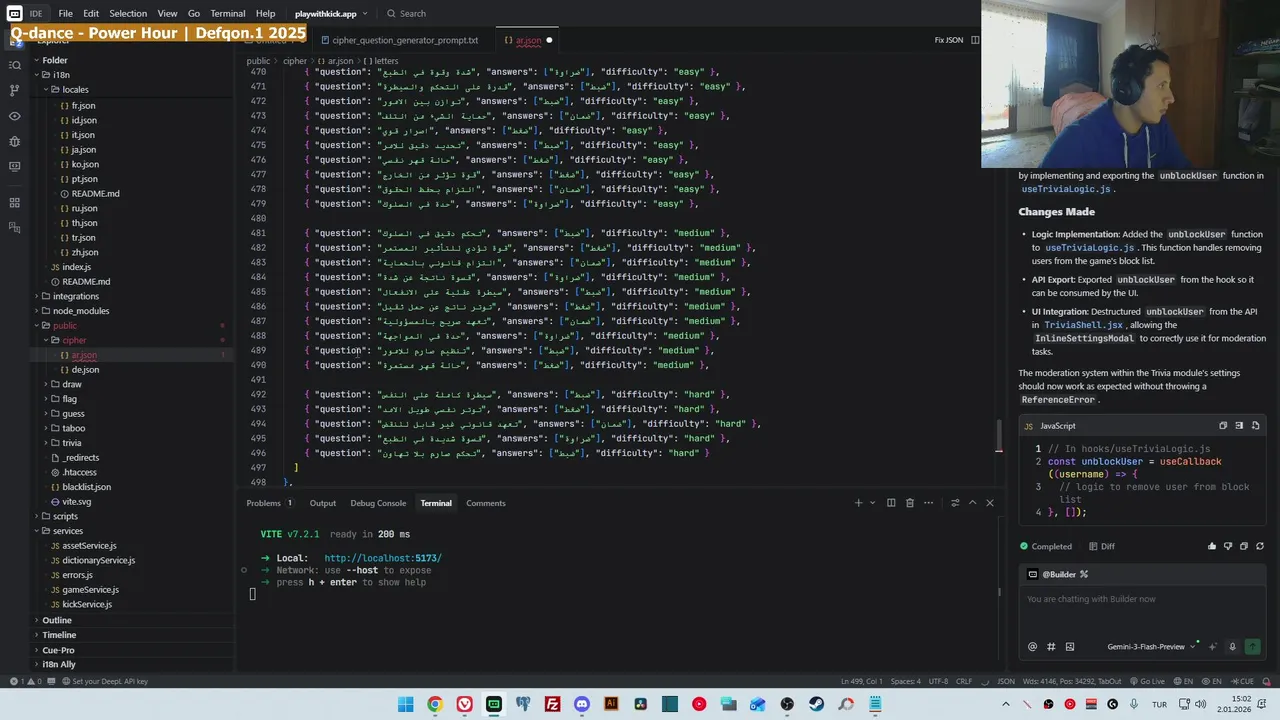Open the File menu
Image resolution: width=1280 pixels, height=720 pixels.
(65, 14)
